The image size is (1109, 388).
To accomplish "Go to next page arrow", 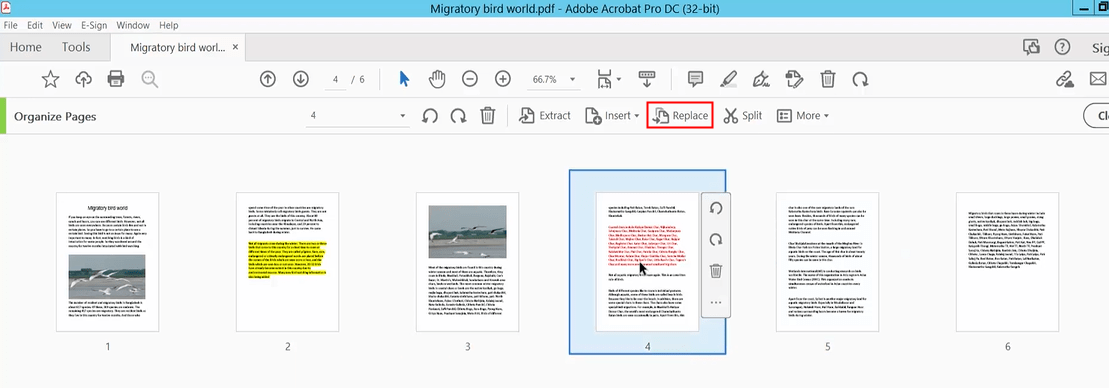I will (301, 79).
